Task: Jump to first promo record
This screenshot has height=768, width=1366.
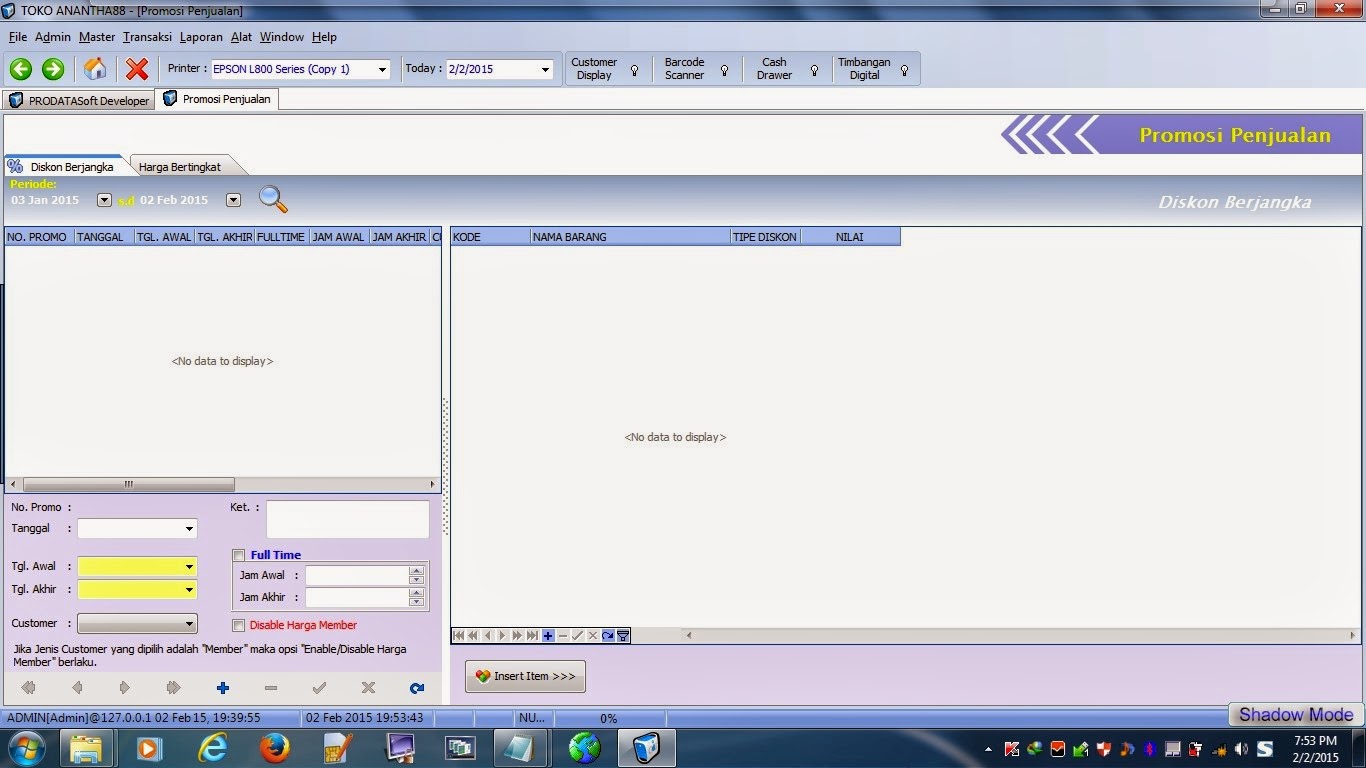Action: pyautogui.click(x=28, y=688)
